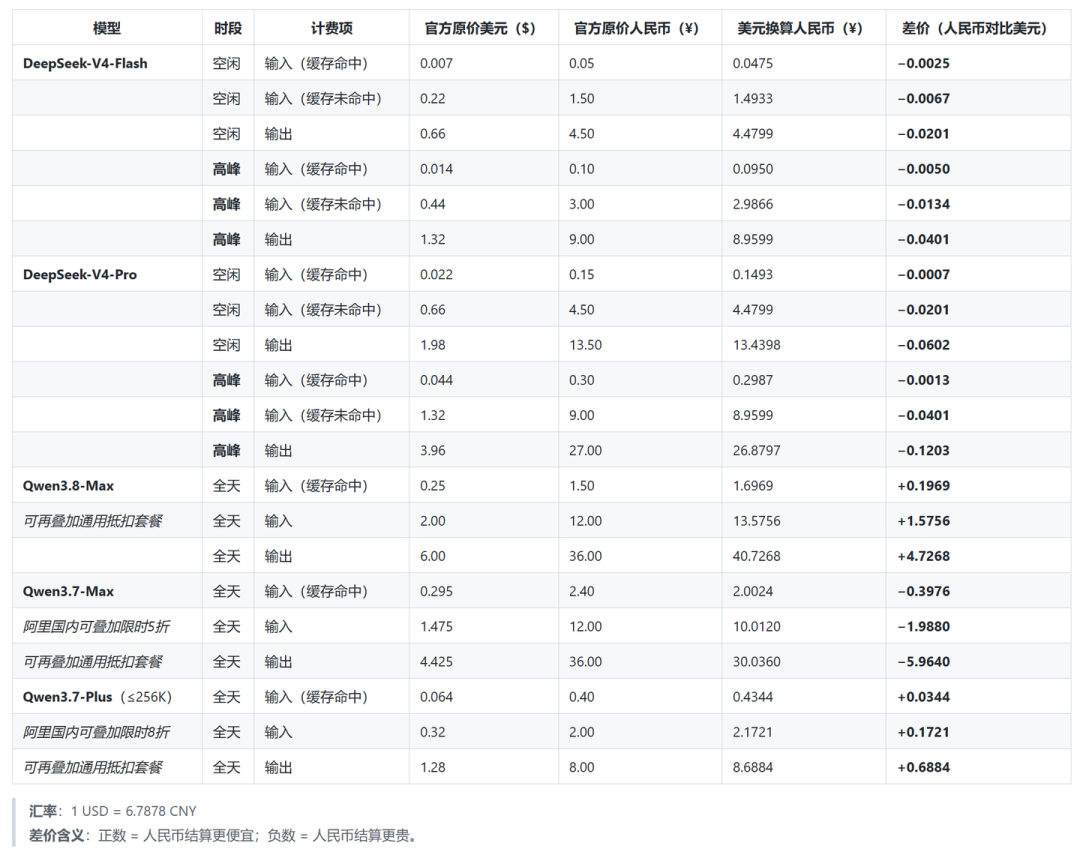The width and height of the screenshot is (1080, 858).
Task: Select the Qwen3.7-Plus (≤256K) model name
Action: [97, 697]
